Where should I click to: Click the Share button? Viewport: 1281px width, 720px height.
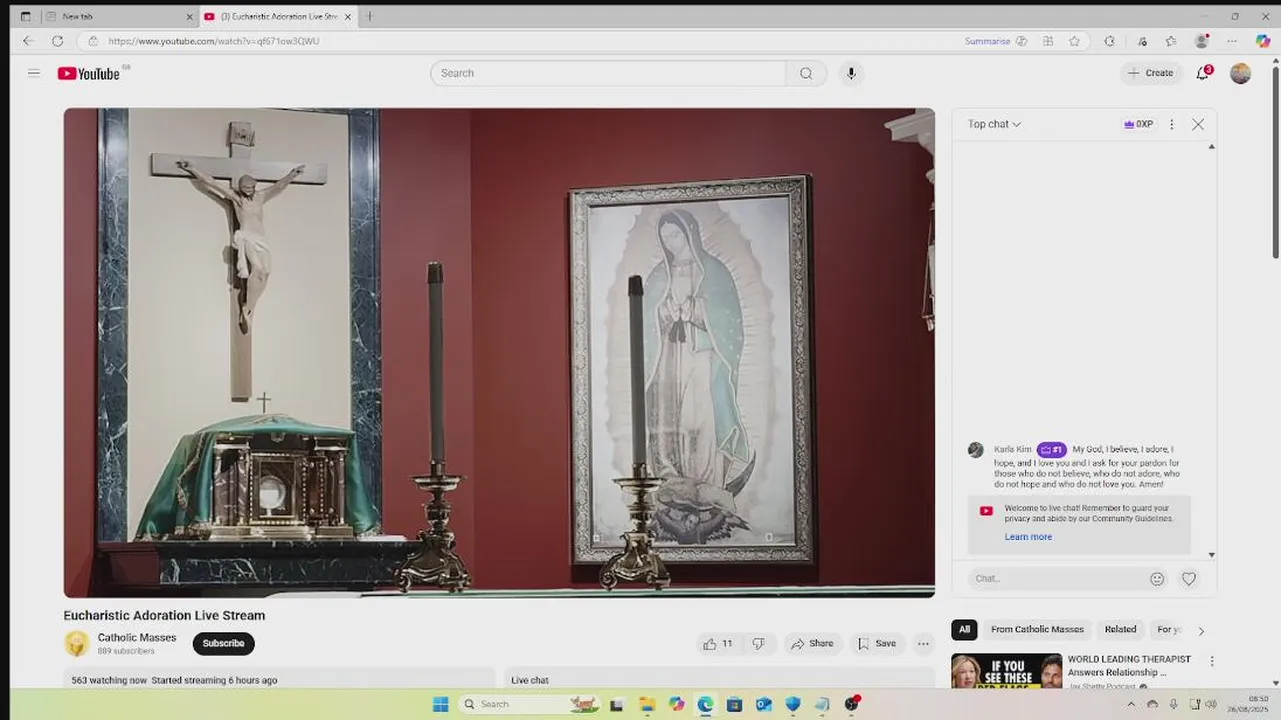pyautogui.click(x=812, y=644)
